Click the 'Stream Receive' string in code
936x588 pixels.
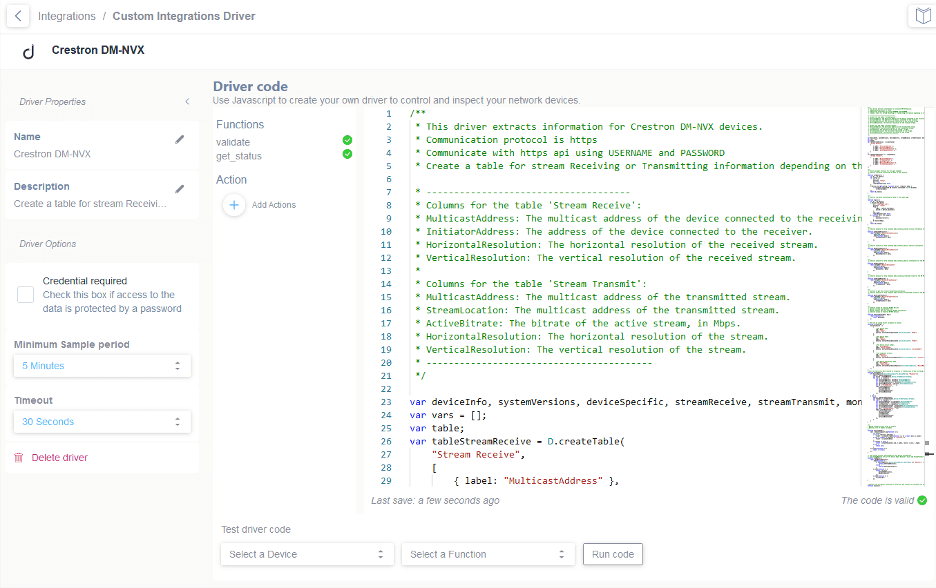tap(478, 454)
